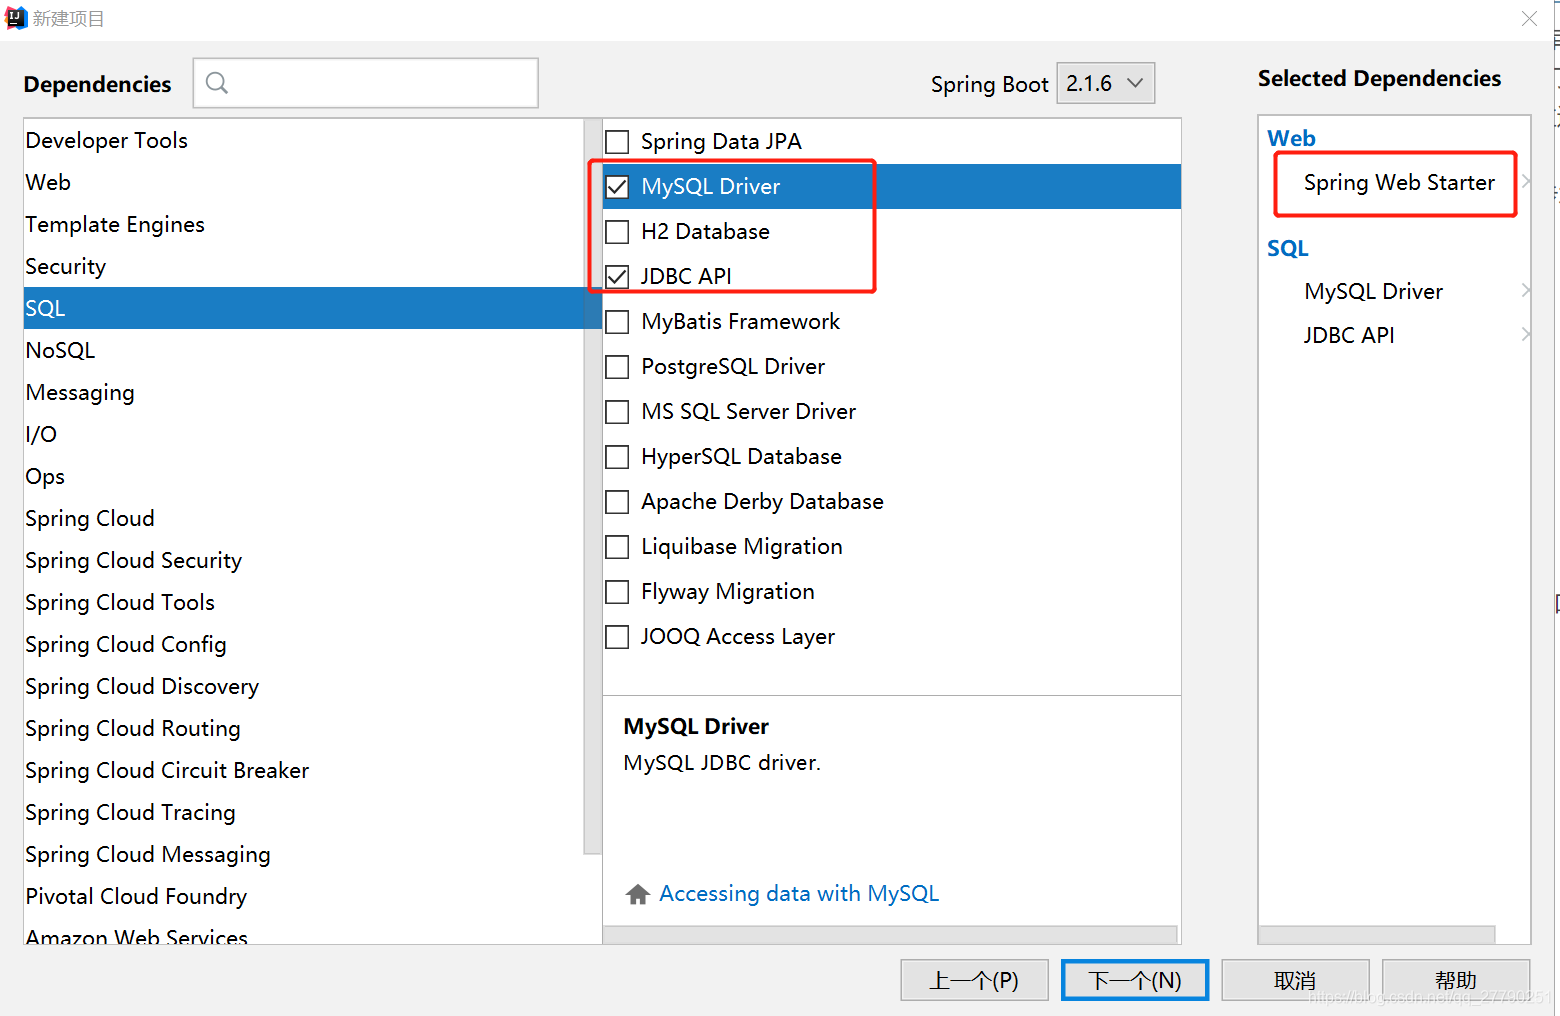Open Spring Cloud Routing category
The width and height of the screenshot is (1560, 1016).
coord(304,728)
